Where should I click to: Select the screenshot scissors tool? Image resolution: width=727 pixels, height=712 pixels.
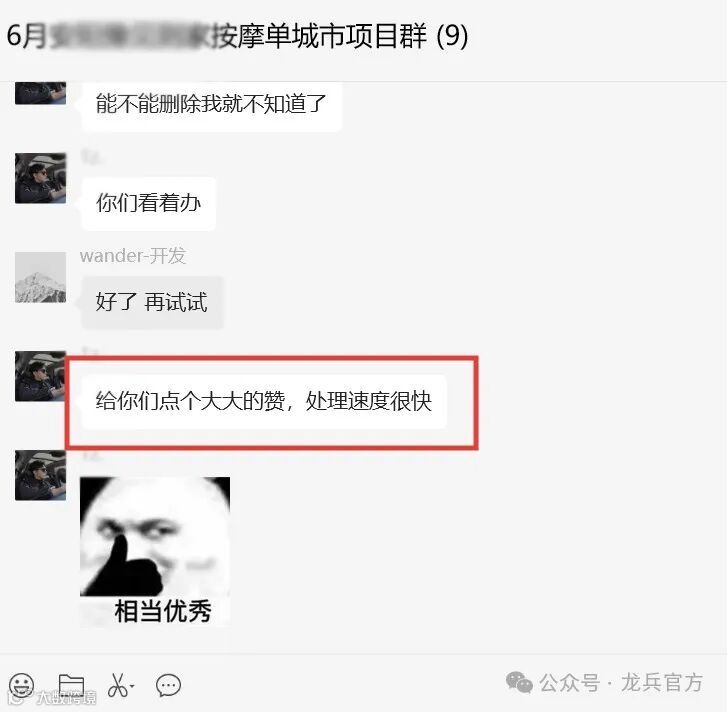point(118,685)
